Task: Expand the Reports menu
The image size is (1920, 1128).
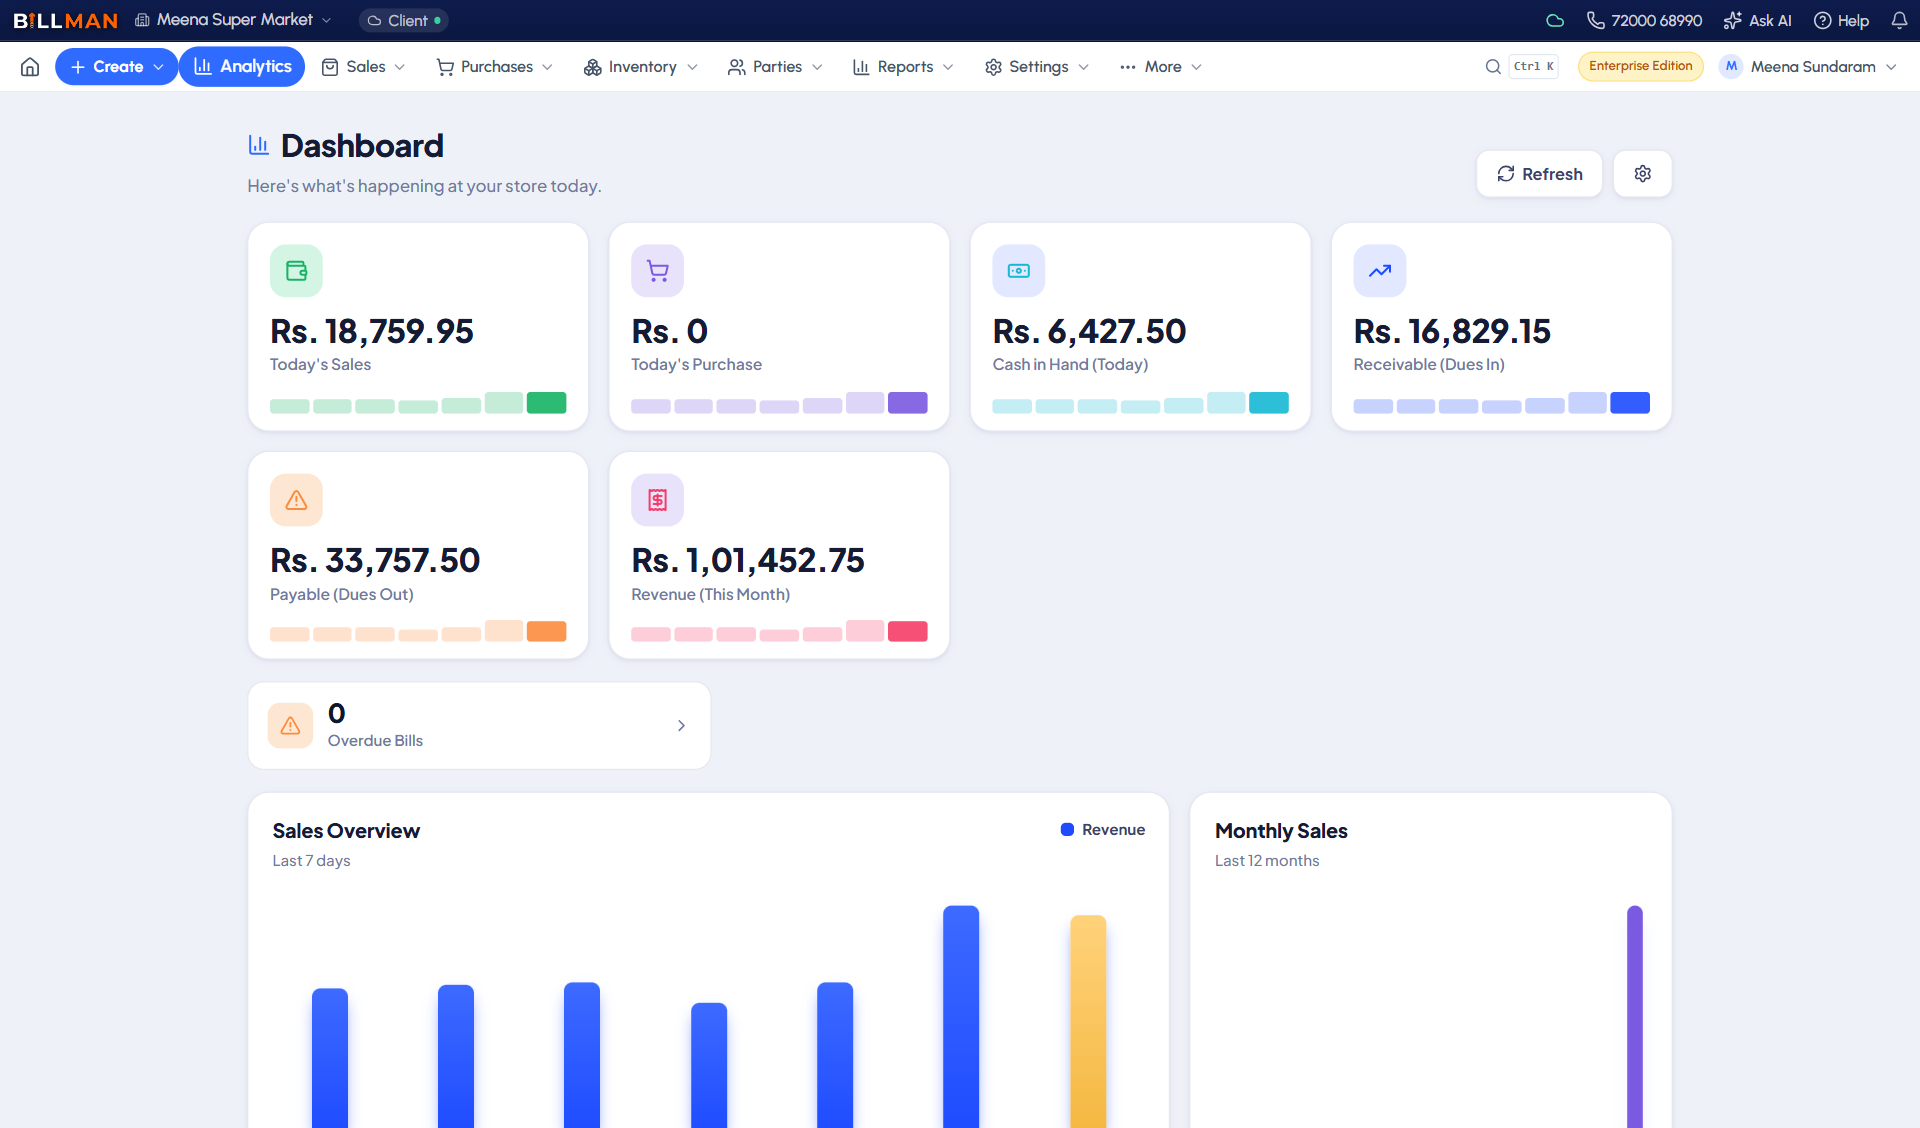Action: 903,67
